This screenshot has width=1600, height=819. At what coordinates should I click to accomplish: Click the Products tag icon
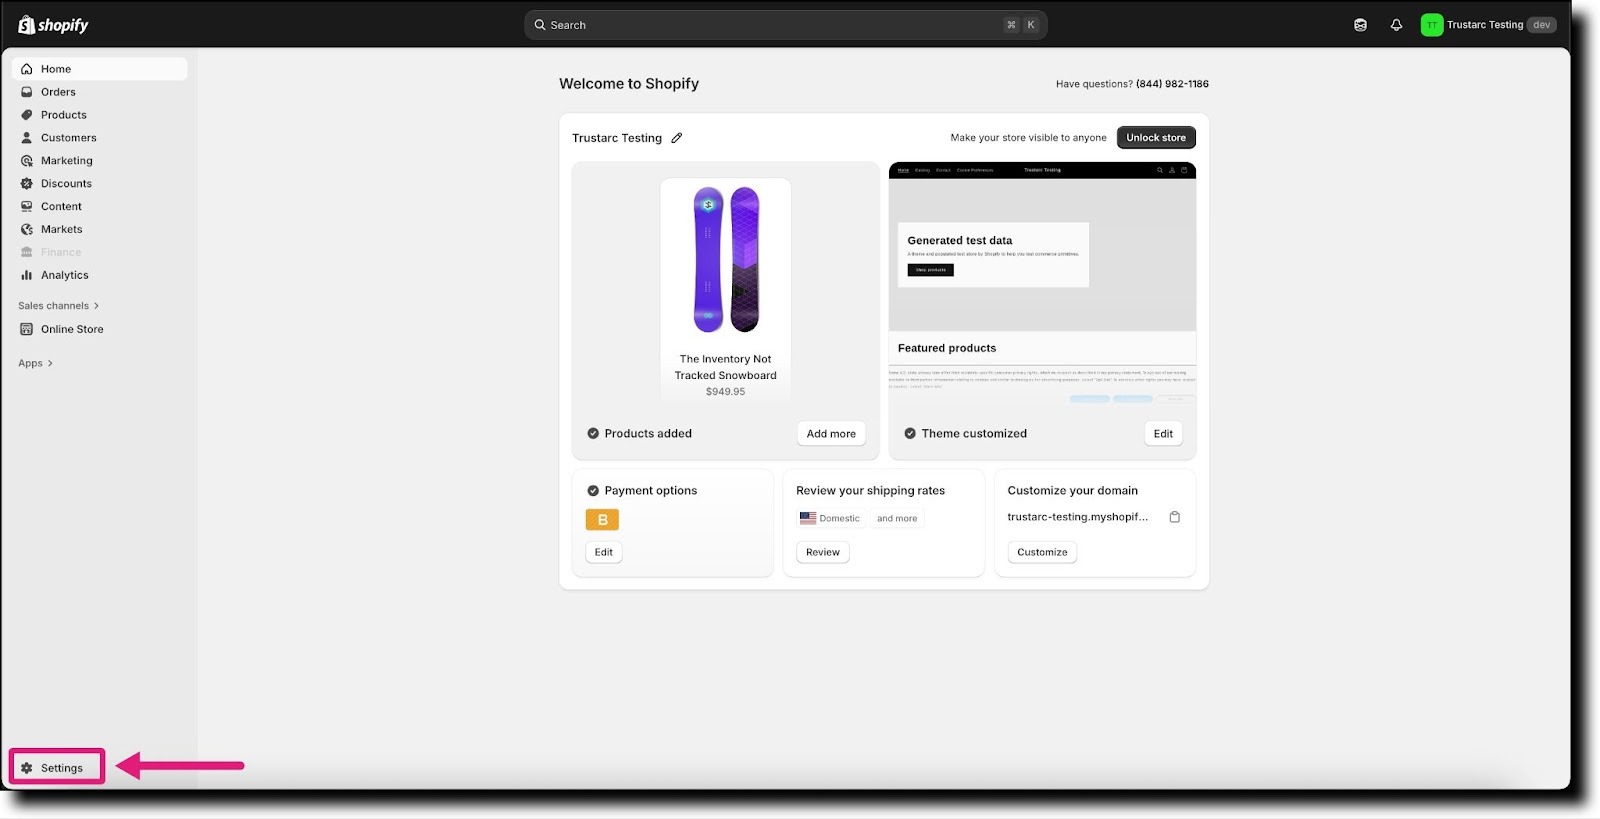click(x=27, y=115)
